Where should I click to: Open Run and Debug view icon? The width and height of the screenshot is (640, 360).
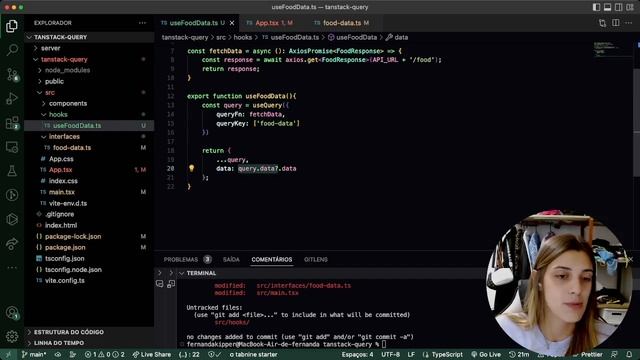(x=12, y=98)
